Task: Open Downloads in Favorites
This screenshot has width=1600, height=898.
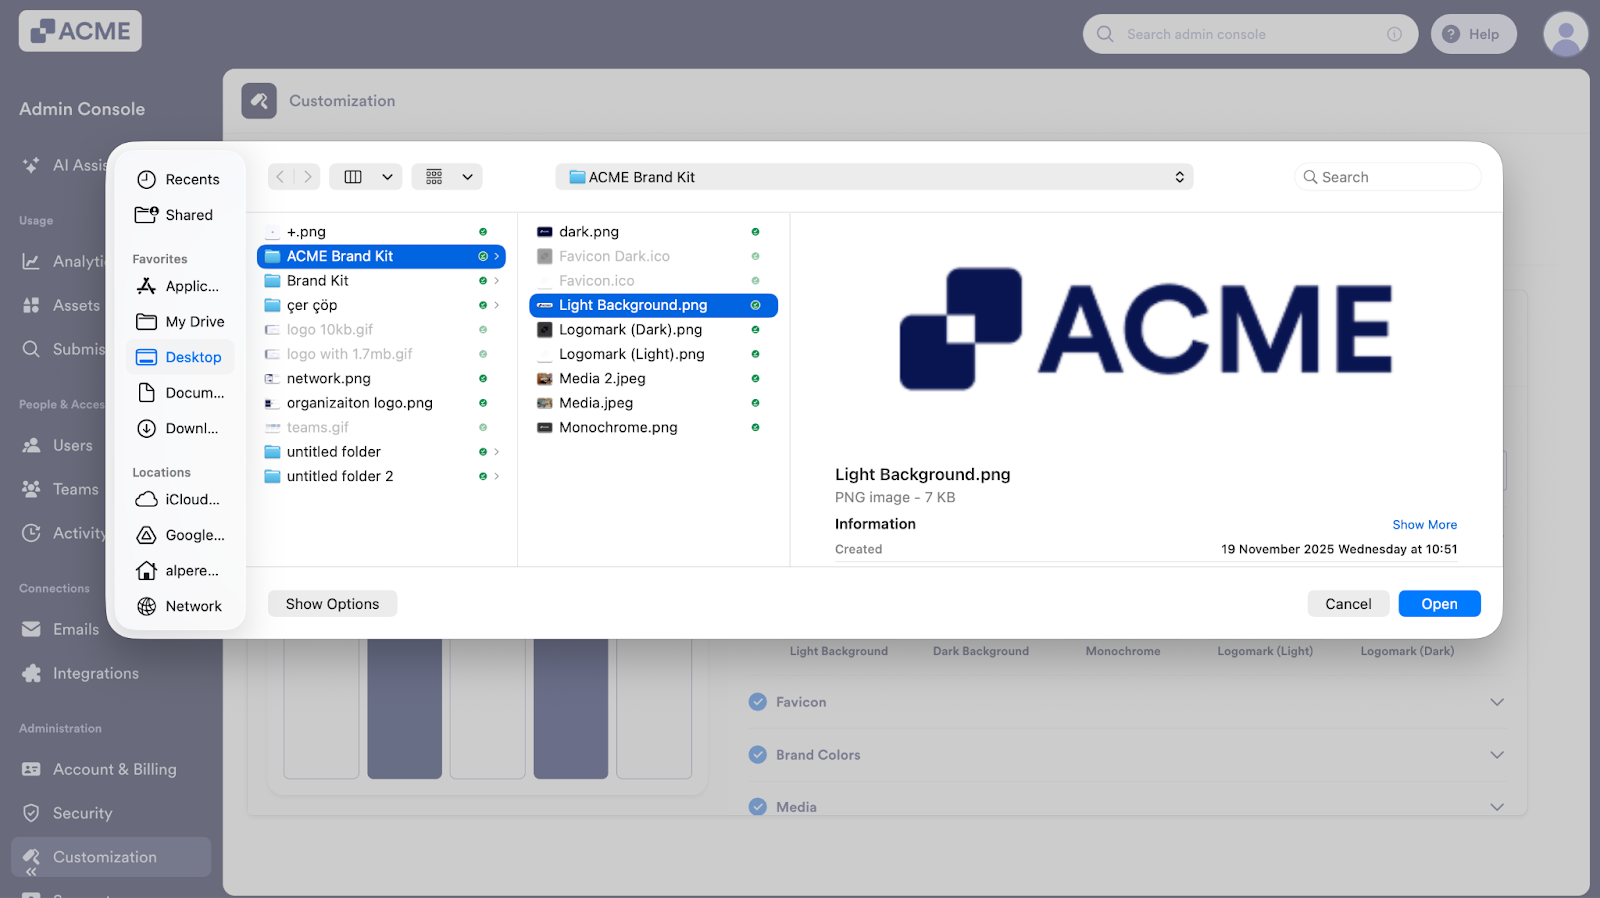Action: pos(178,428)
